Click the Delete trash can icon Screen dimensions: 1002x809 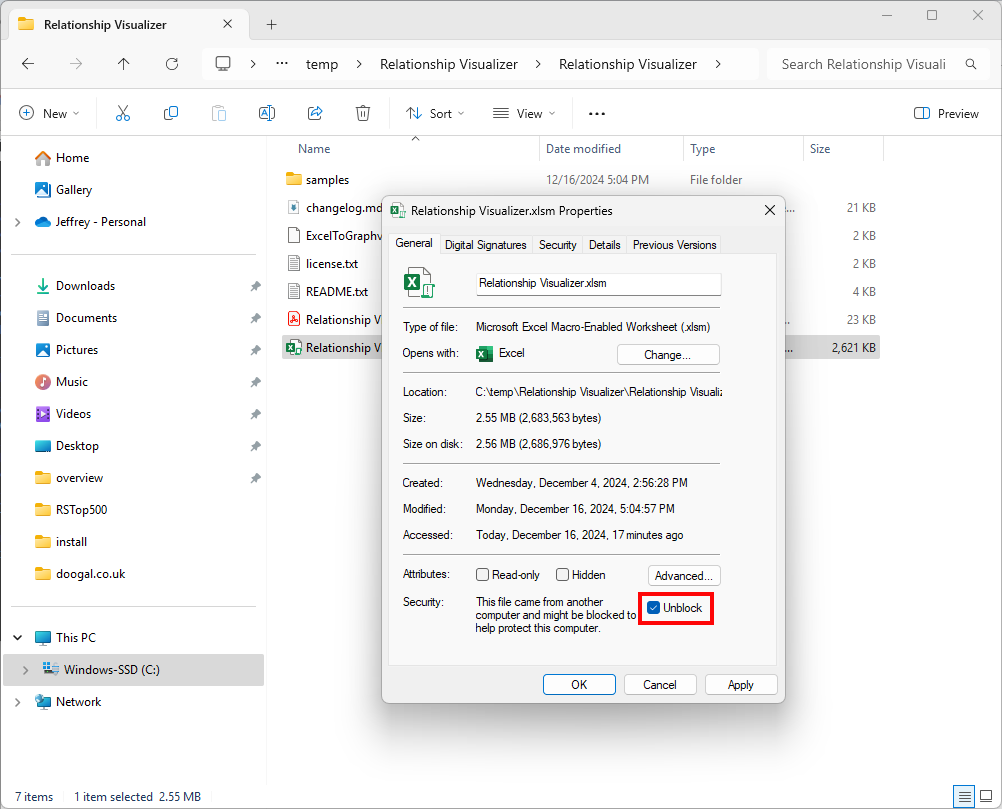click(x=363, y=114)
